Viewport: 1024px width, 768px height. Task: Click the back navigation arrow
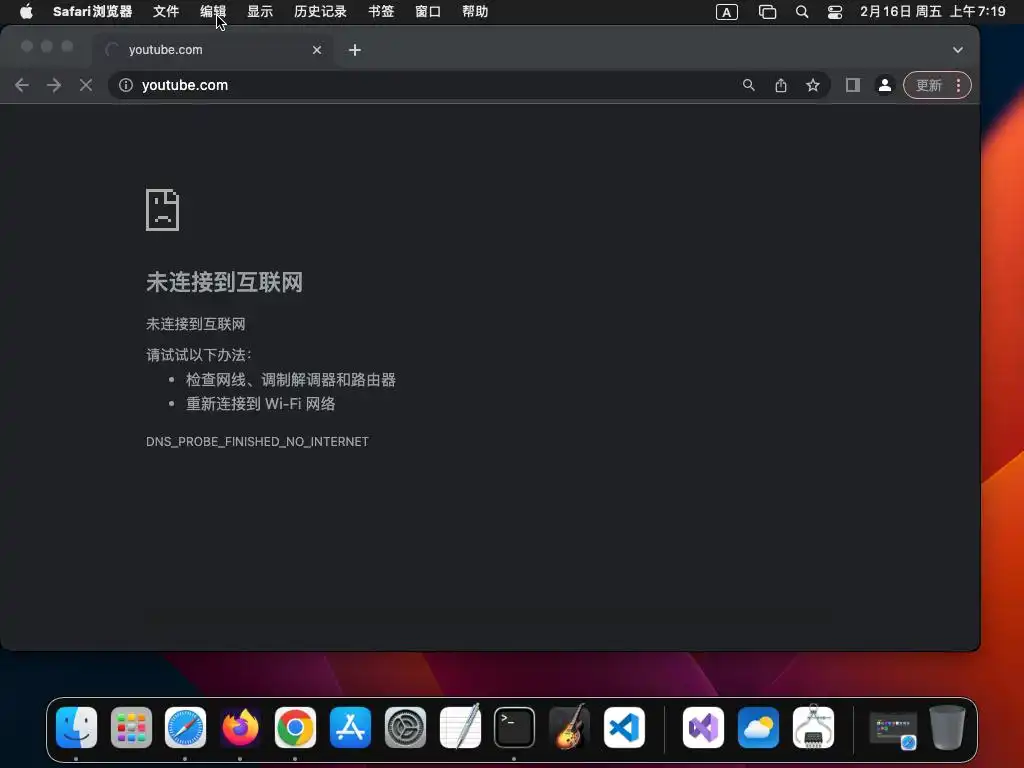(x=22, y=86)
